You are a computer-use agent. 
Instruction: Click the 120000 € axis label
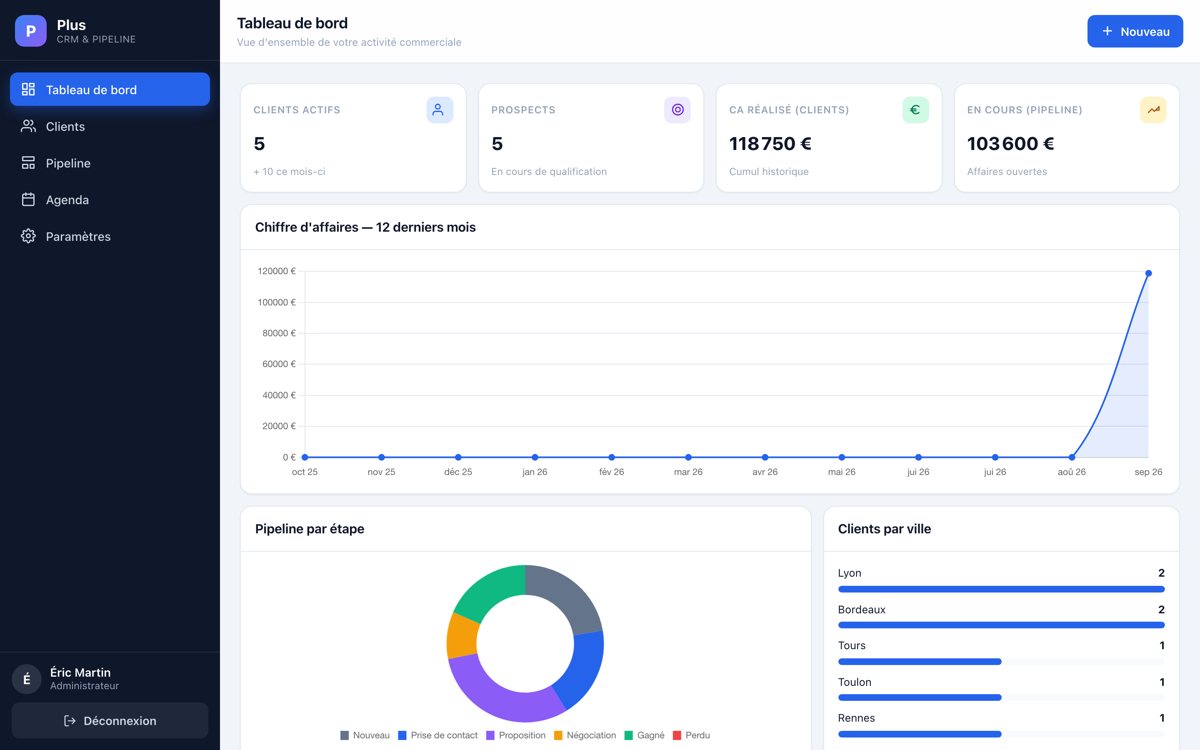point(276,271)
